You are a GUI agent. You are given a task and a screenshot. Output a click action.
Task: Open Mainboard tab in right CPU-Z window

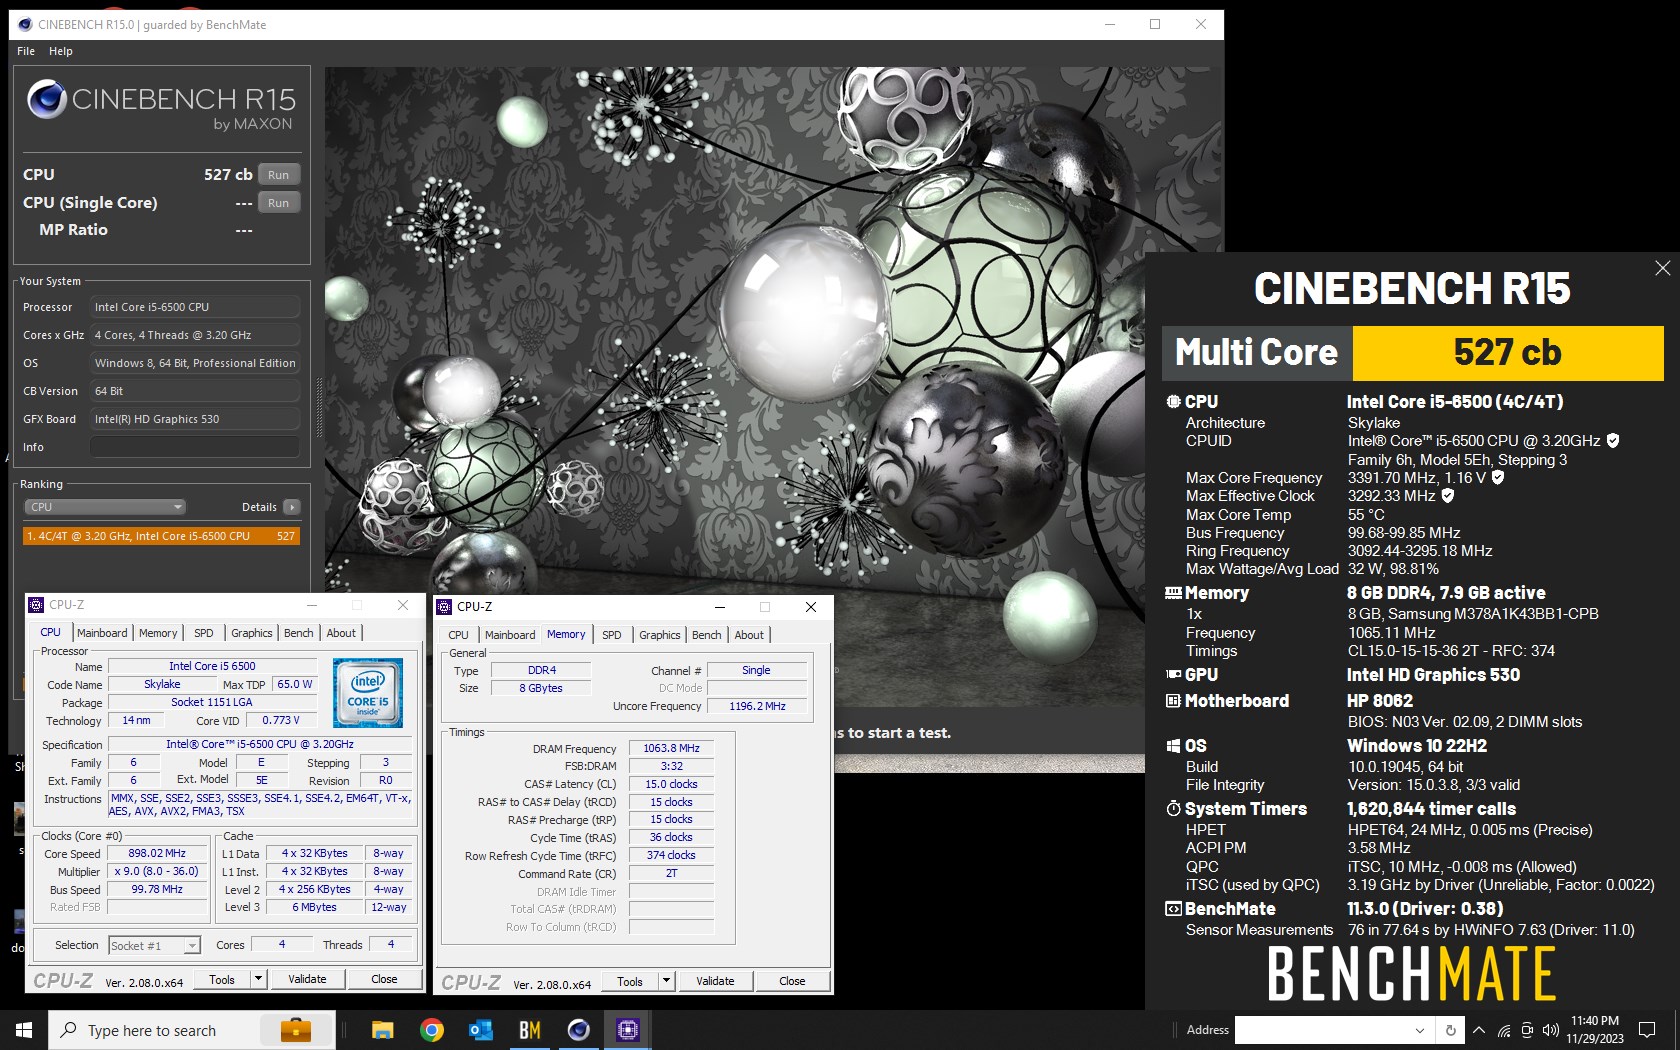pos(510,635)
